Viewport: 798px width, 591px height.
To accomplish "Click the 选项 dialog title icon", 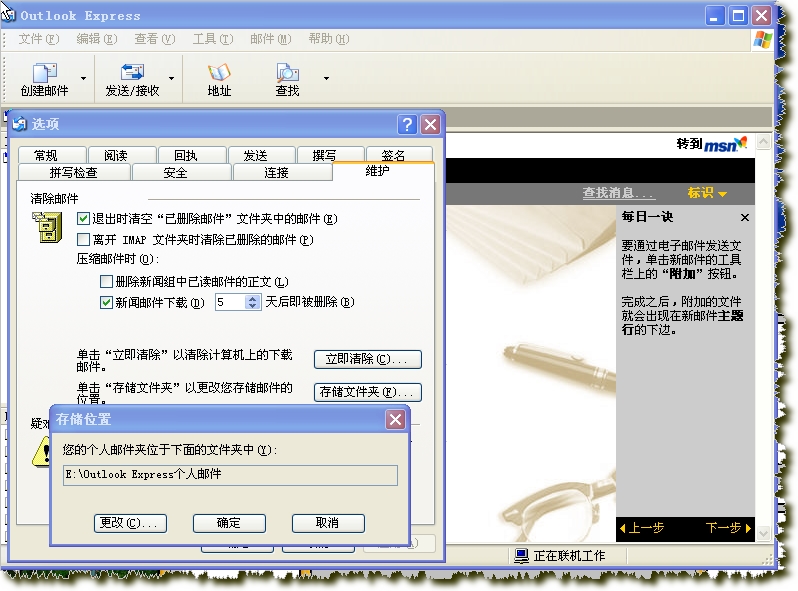I will 19,124.
